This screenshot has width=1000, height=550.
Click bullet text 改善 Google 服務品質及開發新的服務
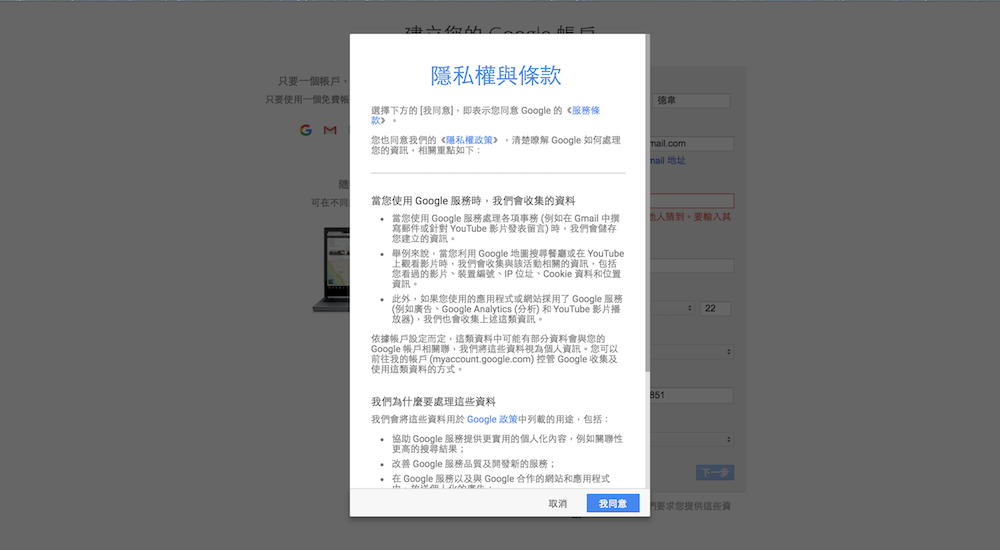pyautogui.click(x=473, y=464)
